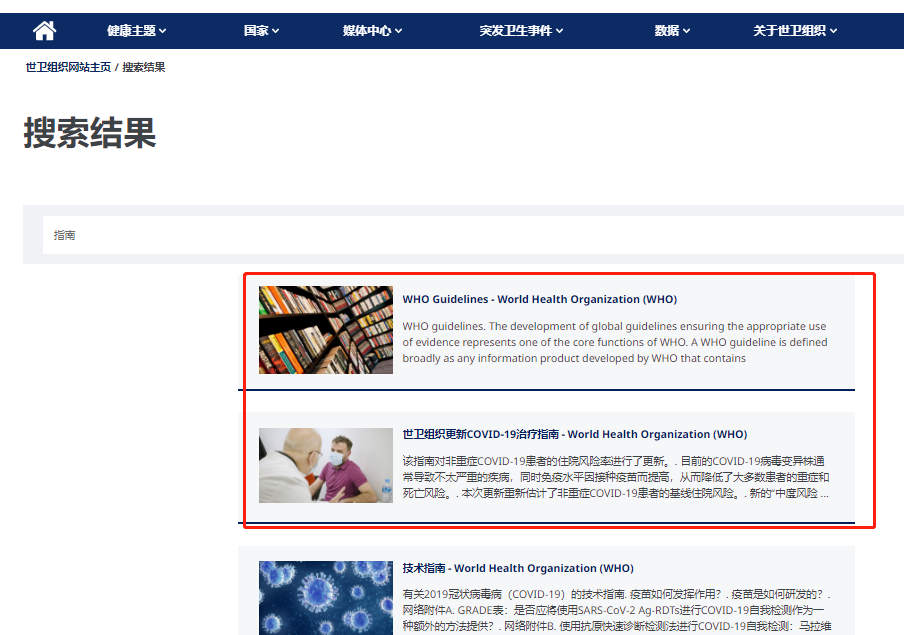Image resolution: width=904 pixels, height=635 pixels.
Task: Expand chevron next to 数据
Action: click(687, 31)
